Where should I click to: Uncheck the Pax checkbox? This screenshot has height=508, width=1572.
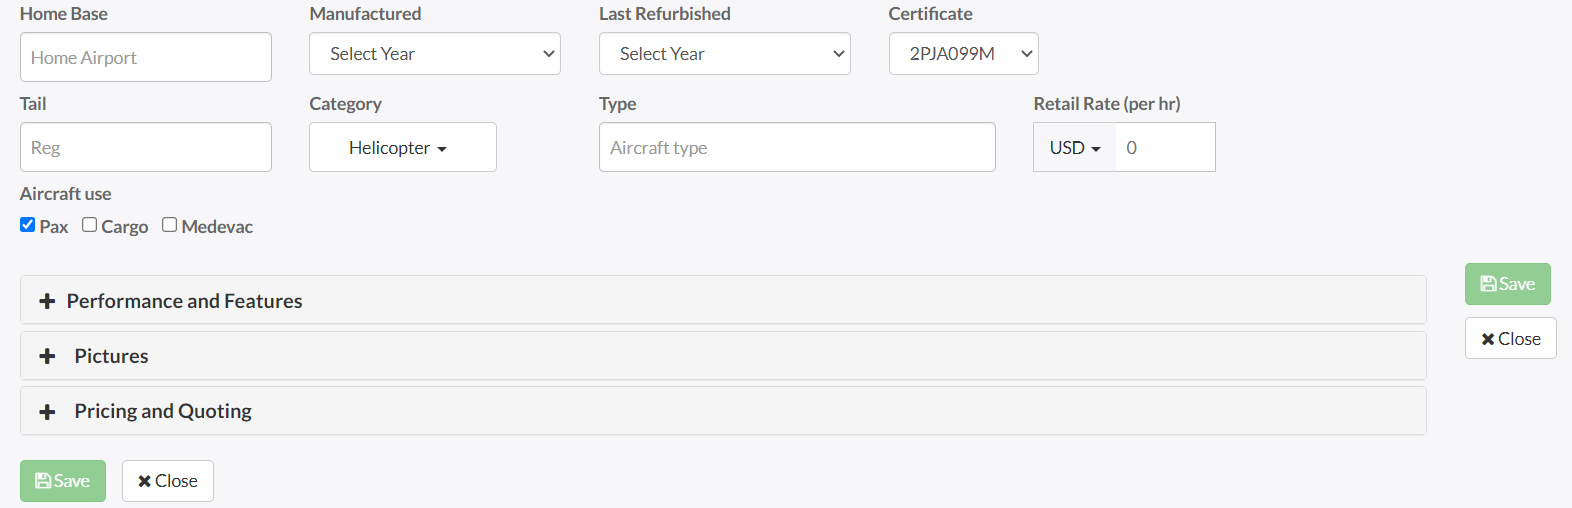pyautogui.click(x=28, y=225)
